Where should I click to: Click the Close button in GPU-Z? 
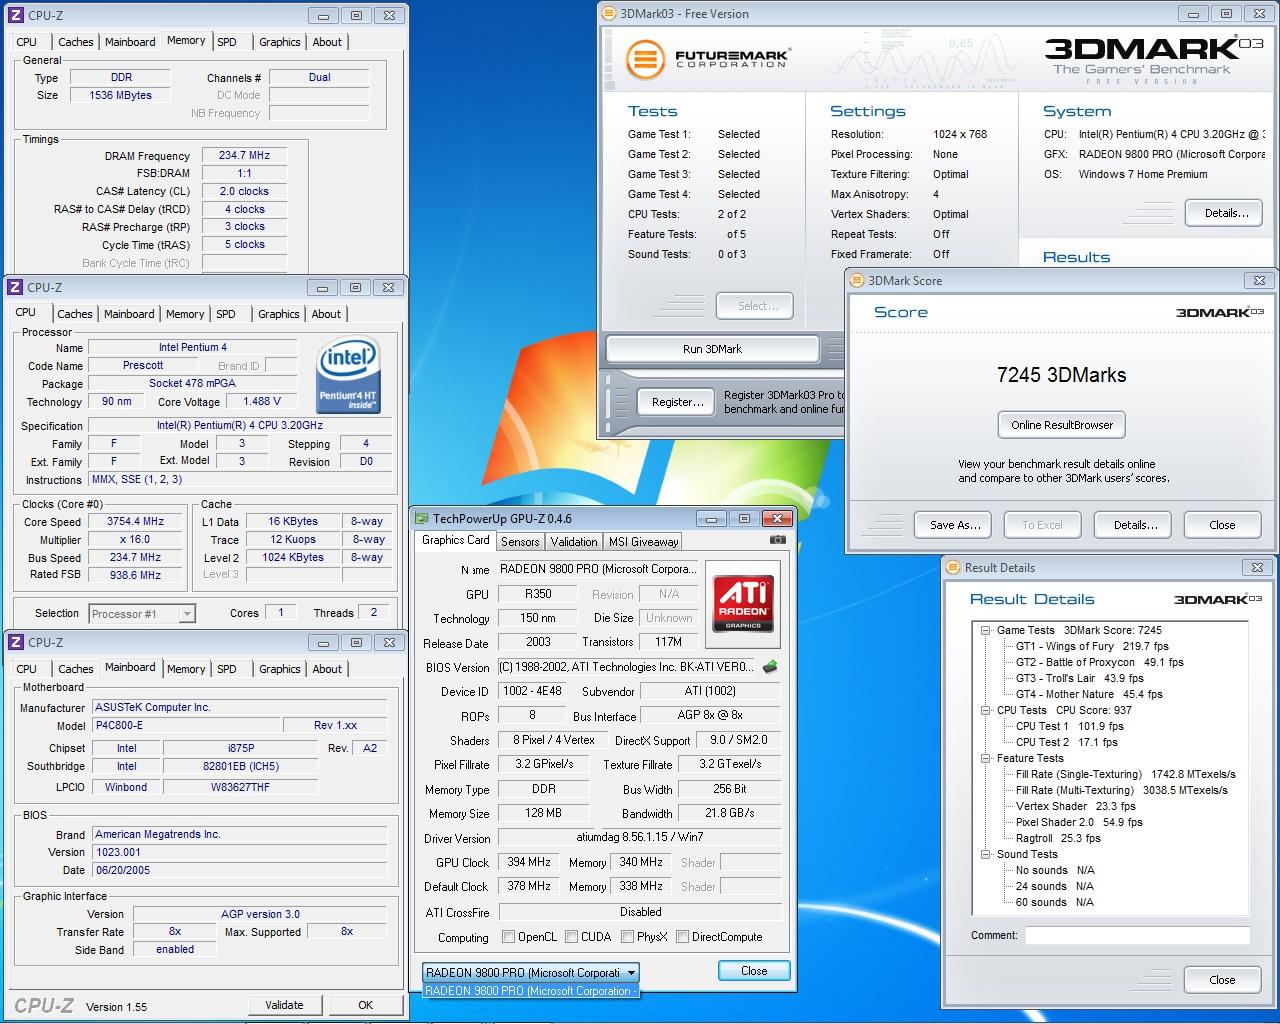tap(754, 971)
